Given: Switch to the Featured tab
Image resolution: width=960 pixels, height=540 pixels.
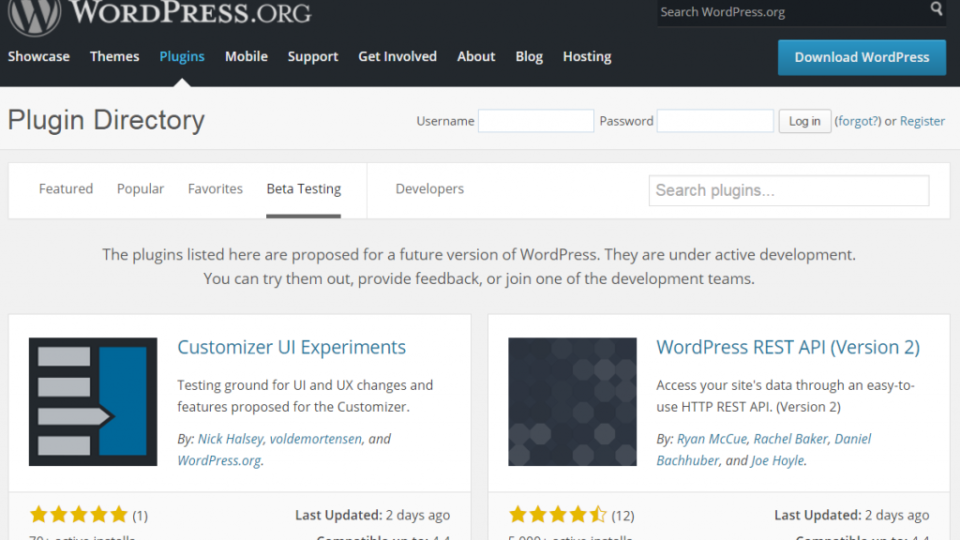Looking at the screenshot, I should click(66, 189).
